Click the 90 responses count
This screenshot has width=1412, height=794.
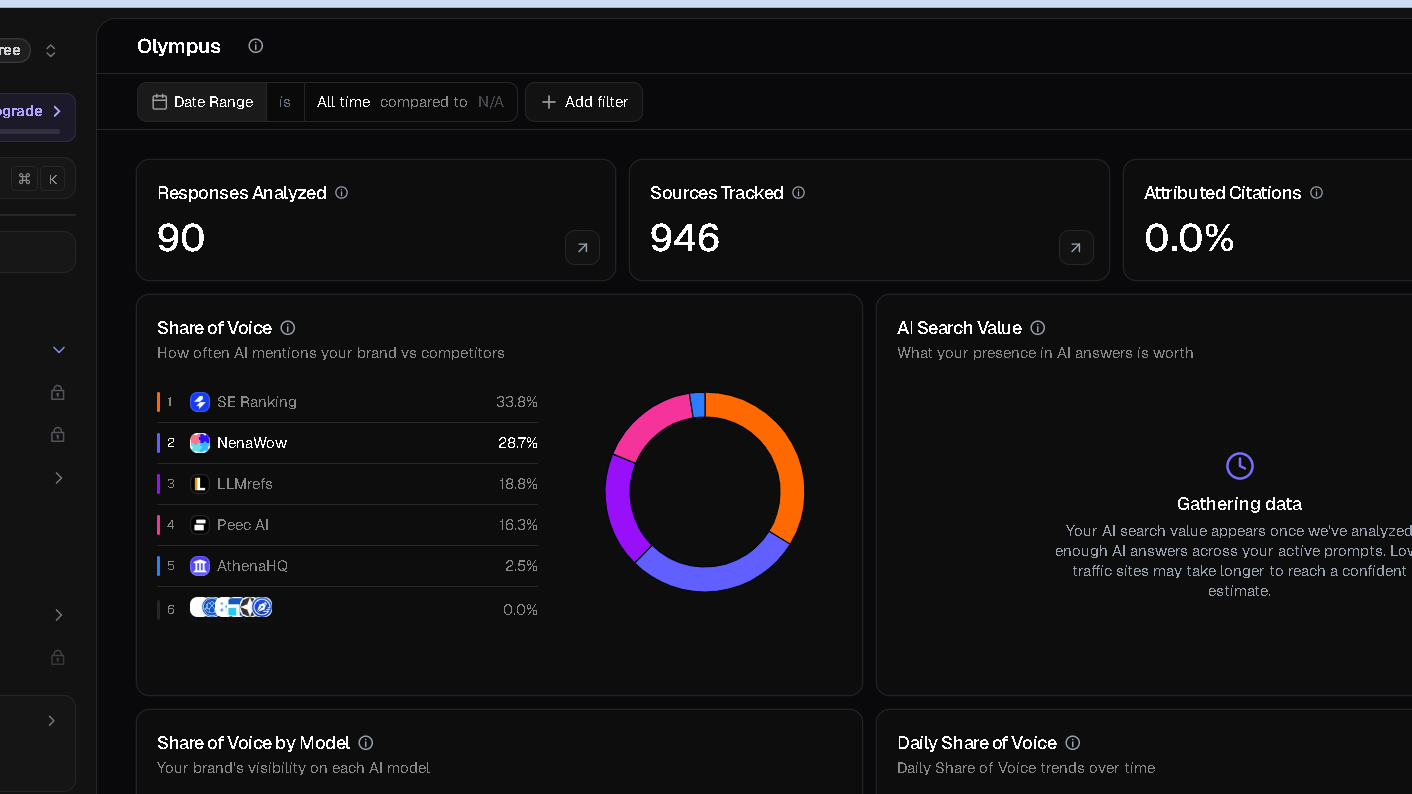click(181, 238)
